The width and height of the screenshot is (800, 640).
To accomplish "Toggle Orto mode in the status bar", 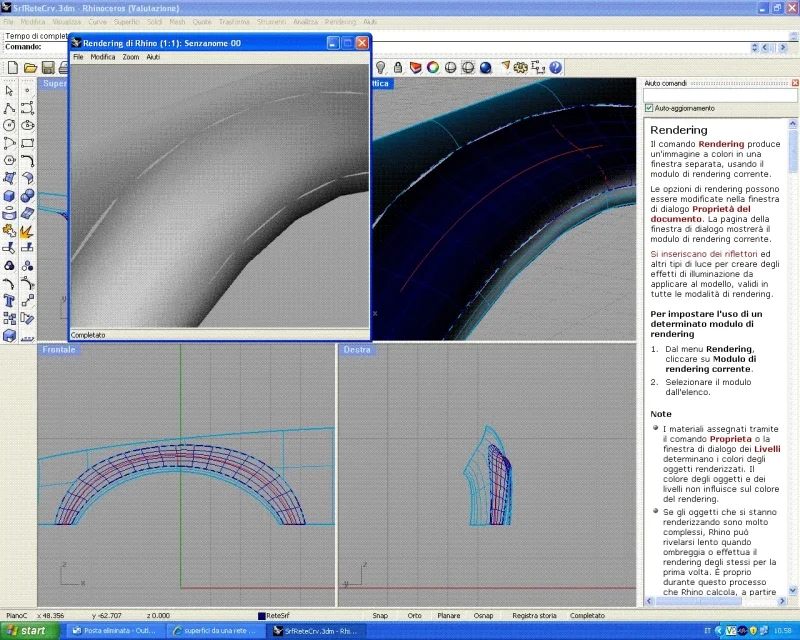I will (x=414, y=616).
